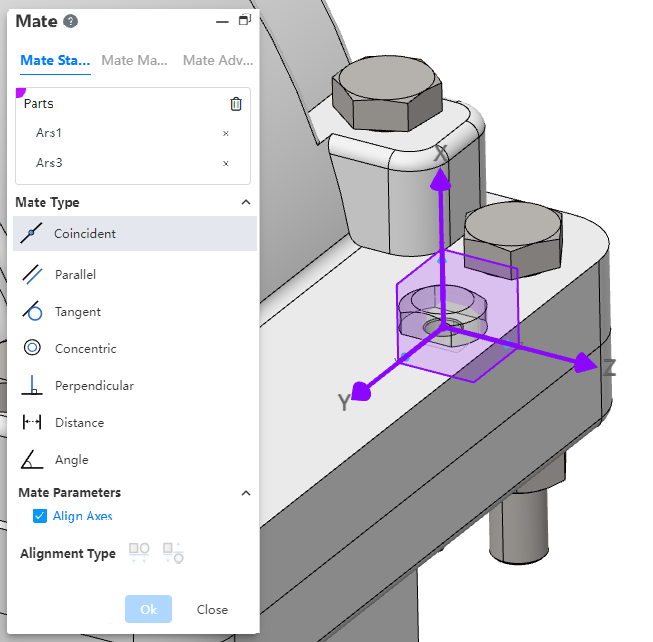Confirm the mate with Ok button

(149, 609)
